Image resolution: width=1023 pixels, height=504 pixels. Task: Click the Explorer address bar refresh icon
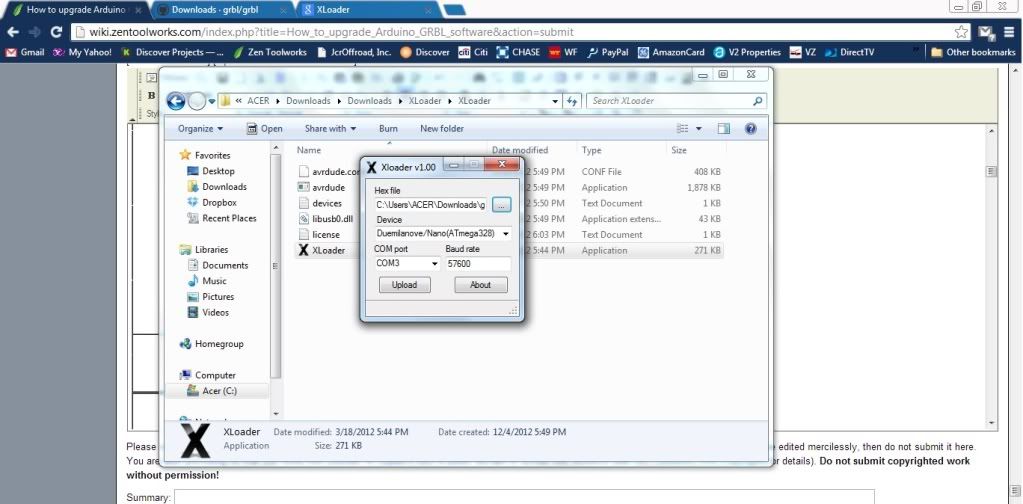[572, 101]
